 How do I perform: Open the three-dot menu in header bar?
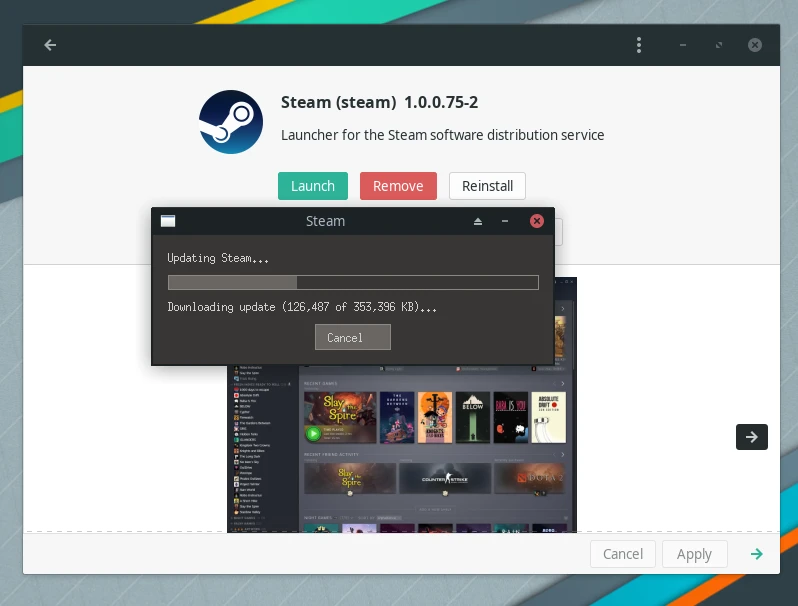pyautogui.click(x=639, y=45)
